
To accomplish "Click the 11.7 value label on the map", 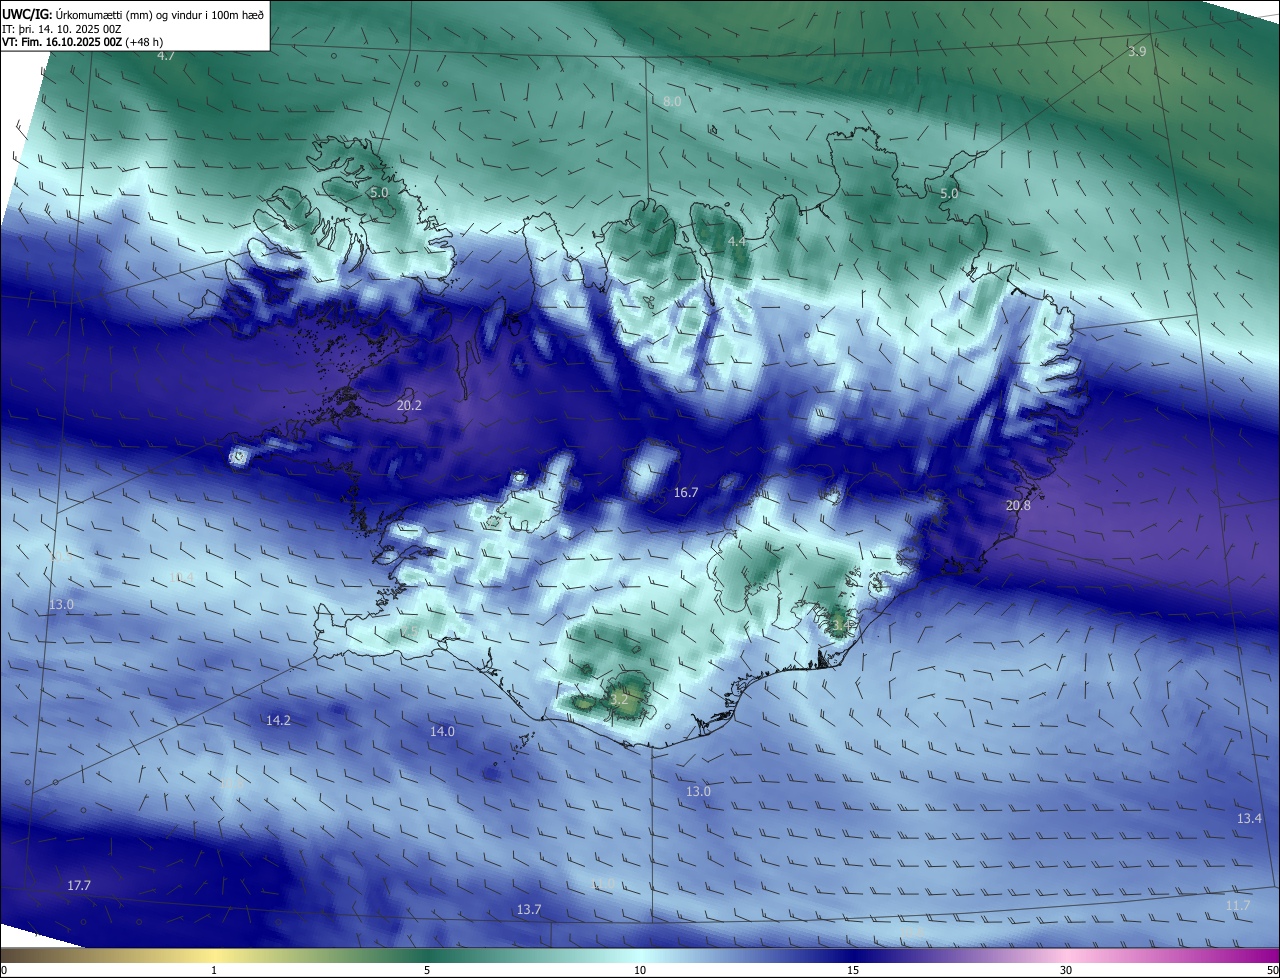I will point(1238,906).
